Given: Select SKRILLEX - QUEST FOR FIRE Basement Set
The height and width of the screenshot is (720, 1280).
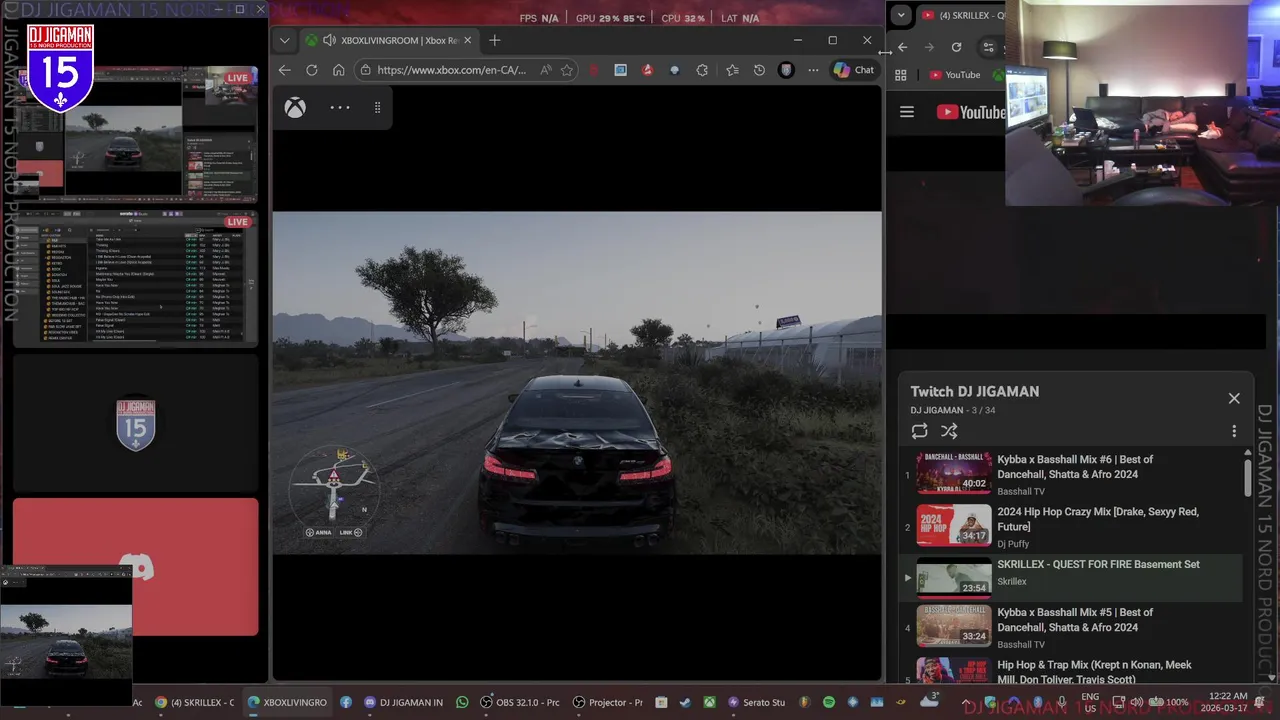Looking at the screenshot, I should click(1071, 578).
